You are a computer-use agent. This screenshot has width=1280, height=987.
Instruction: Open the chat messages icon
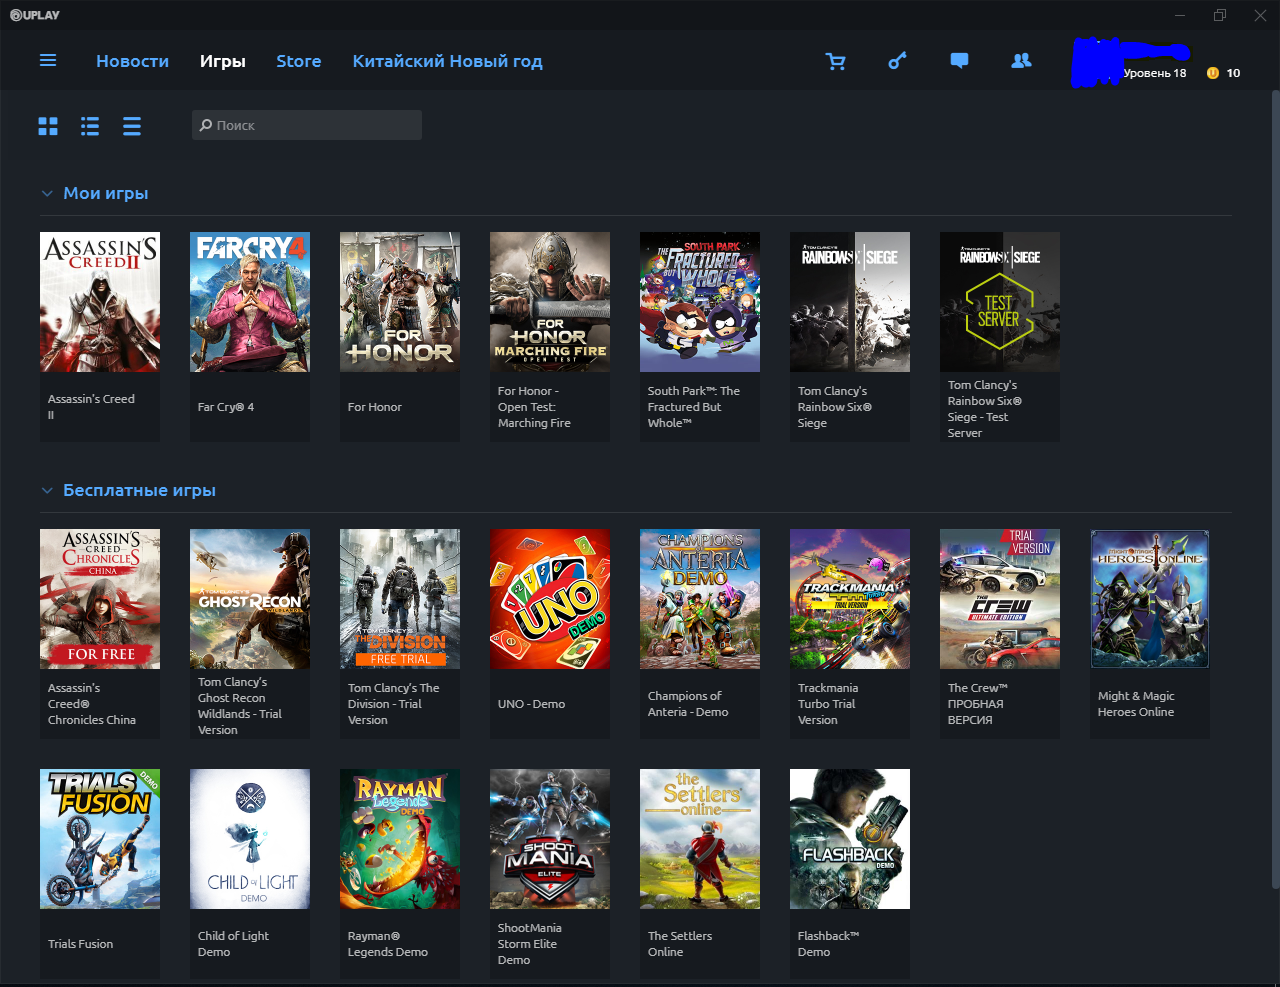coord(959,61)
